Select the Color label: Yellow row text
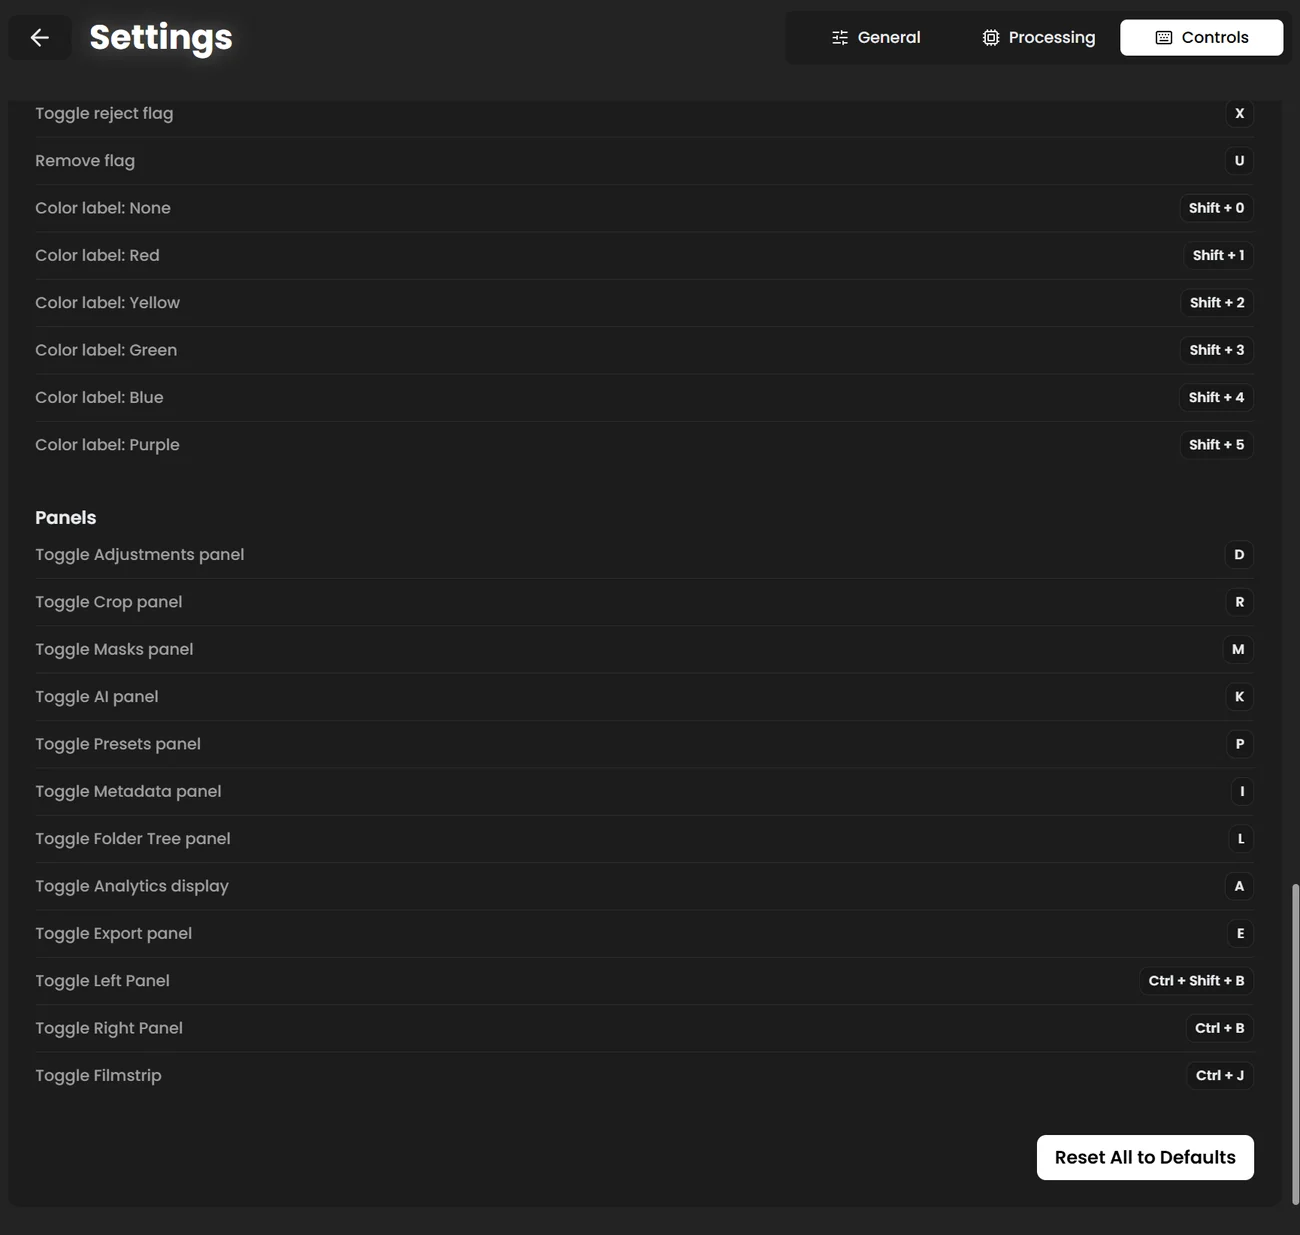This screenshot has height=1235, width=1300. 107,303
